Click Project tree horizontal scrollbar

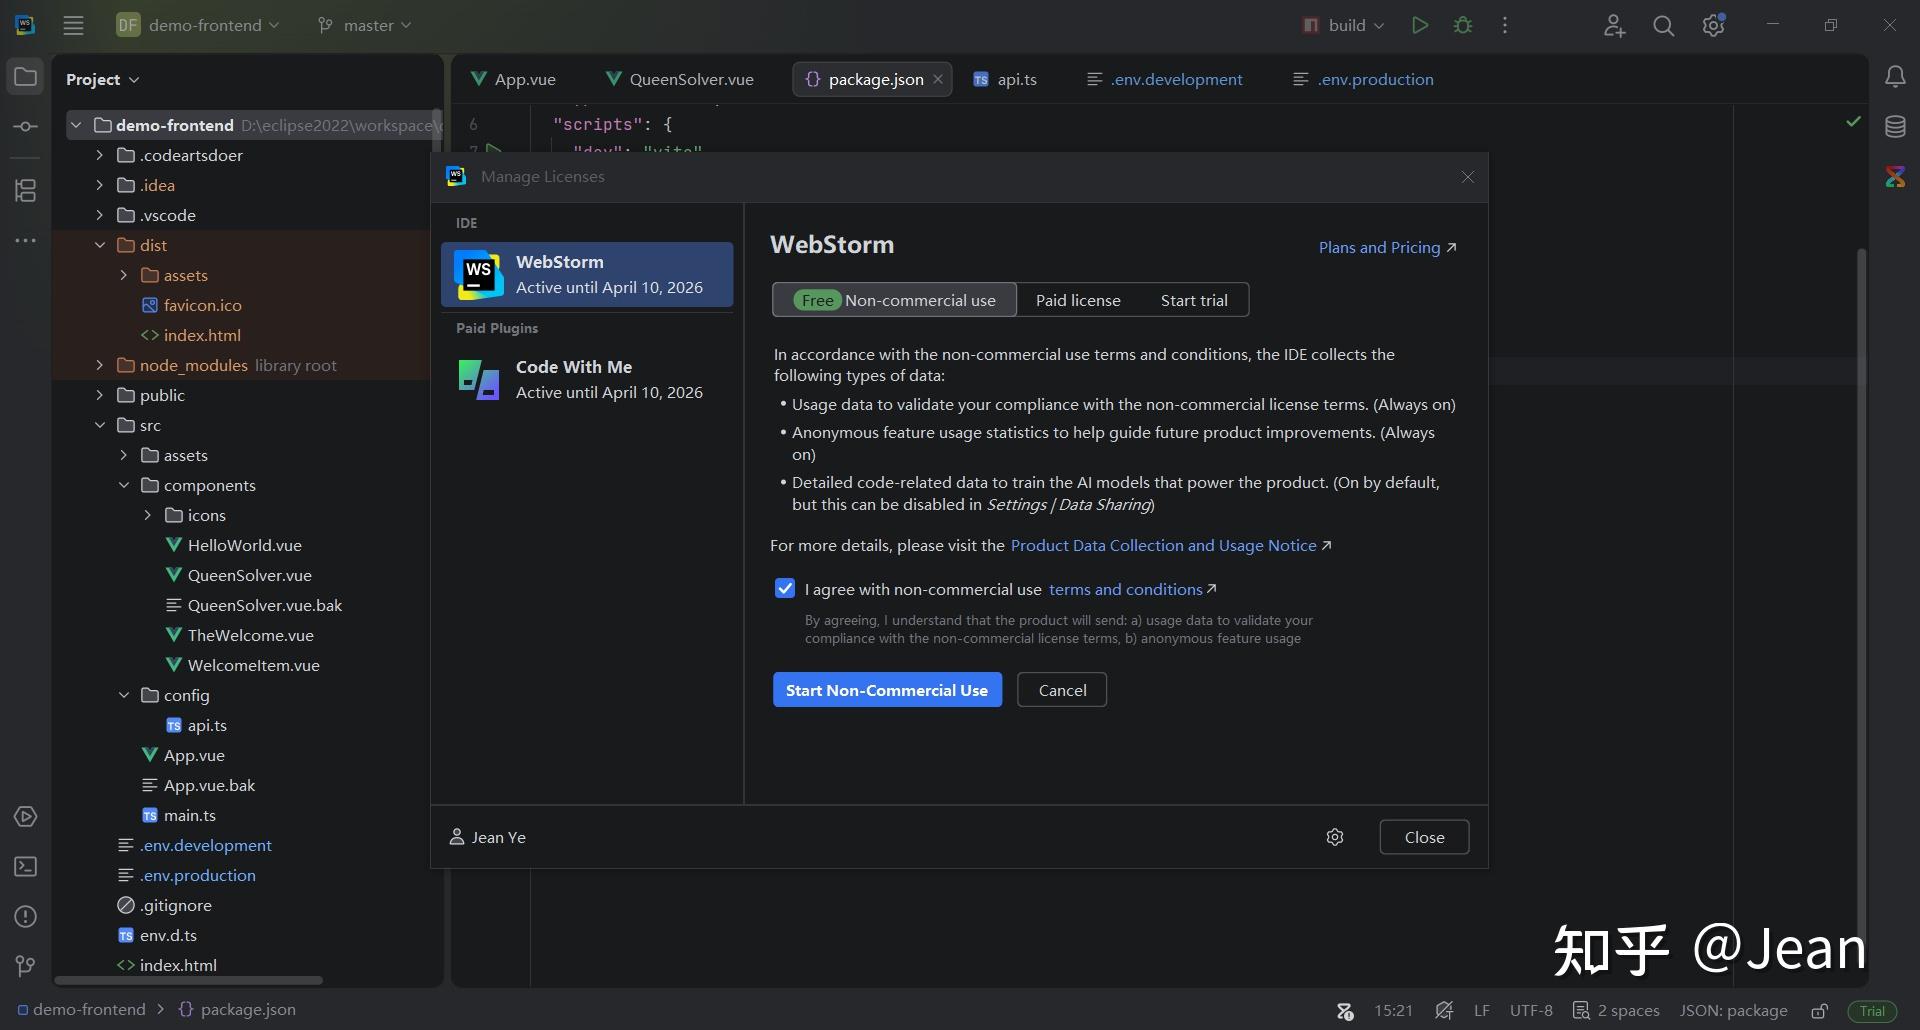coord(188,980)
